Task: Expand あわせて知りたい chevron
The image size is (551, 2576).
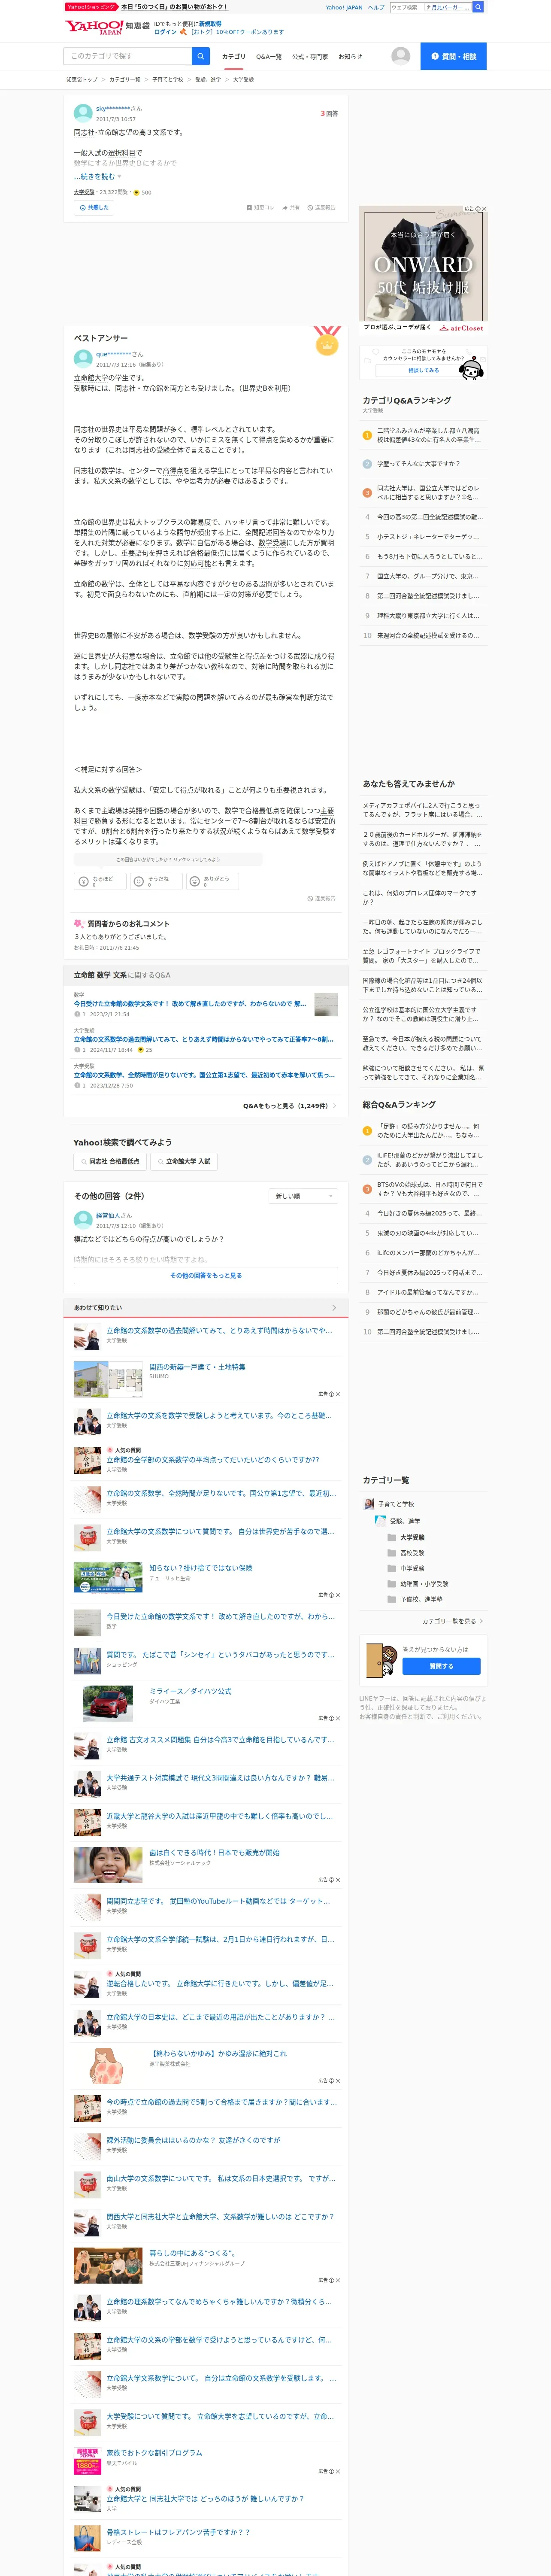Action: [334, 1308]
